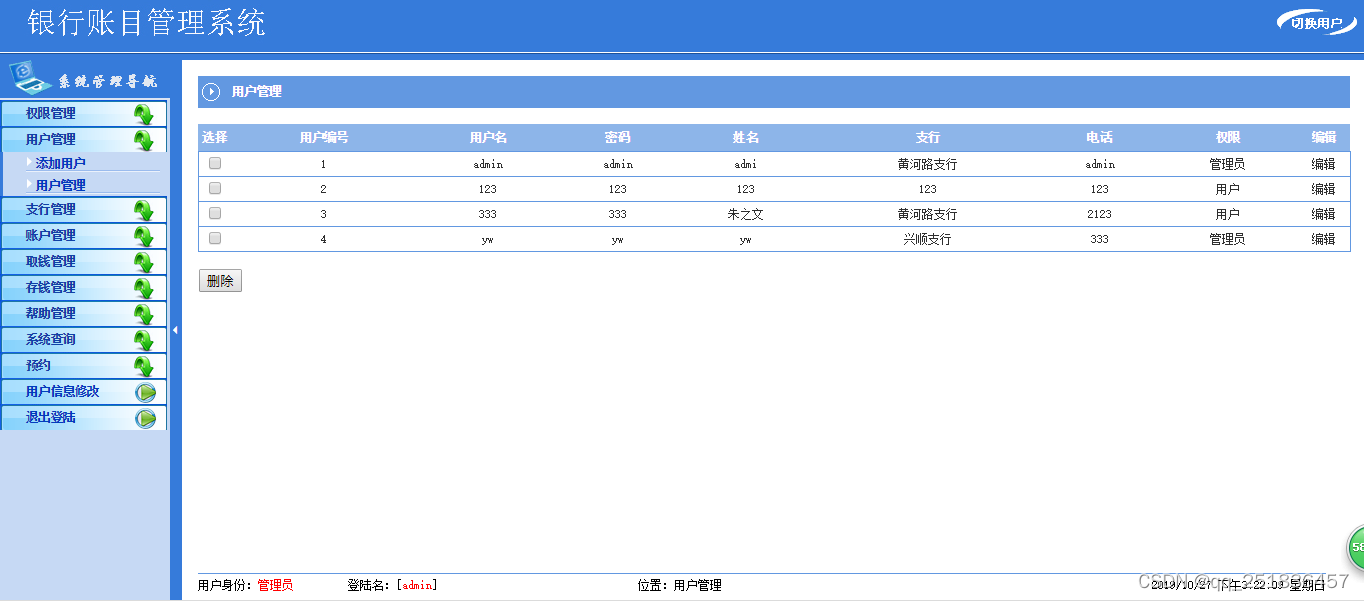The height and width of the screenshot is (601, 1364).
Task: Click the red 管理员 identity in status bar
Action: point(275,585)
